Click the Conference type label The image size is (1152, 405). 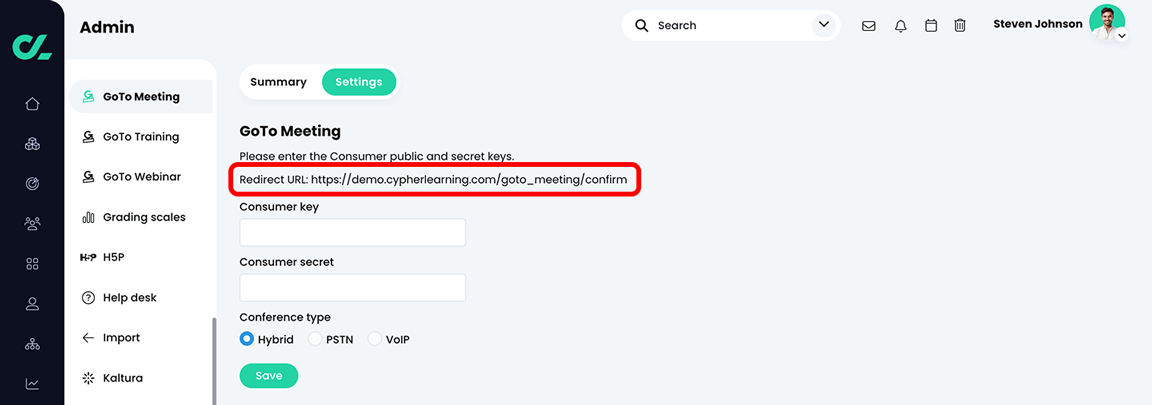[285, 318]
